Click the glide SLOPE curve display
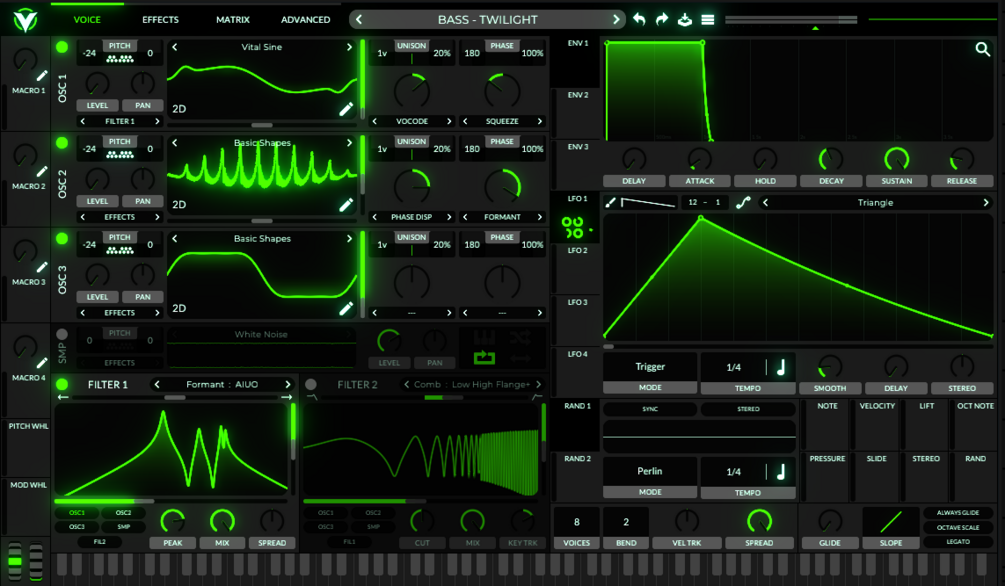 (891, 522)
